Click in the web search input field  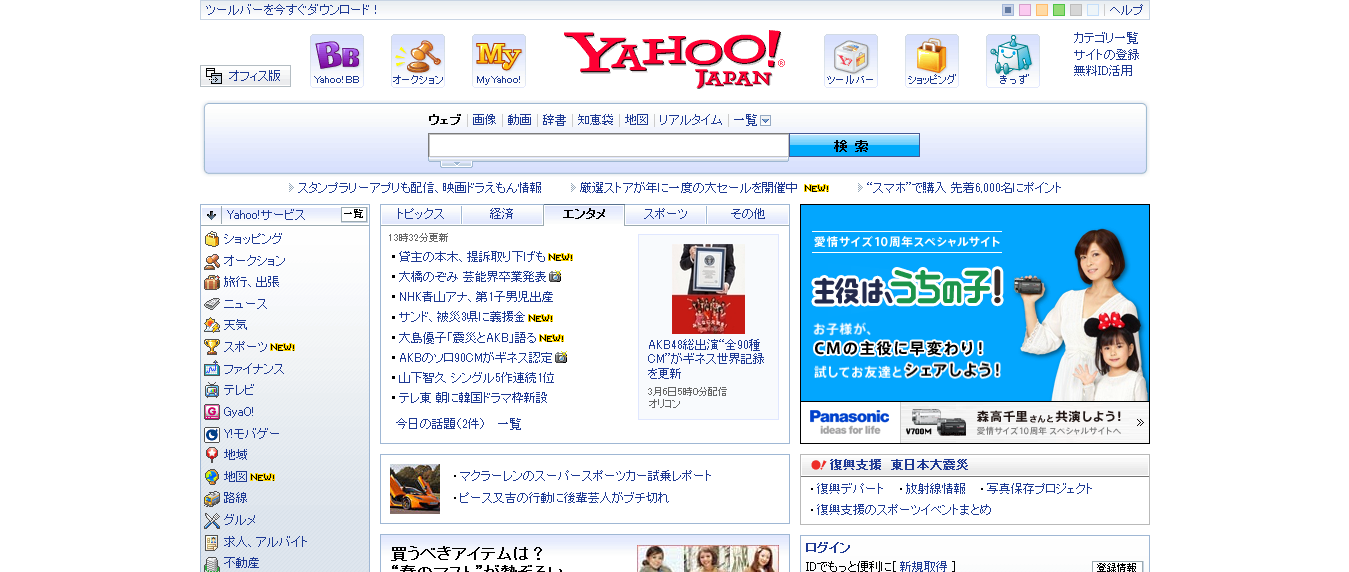(x=608, y=146)
